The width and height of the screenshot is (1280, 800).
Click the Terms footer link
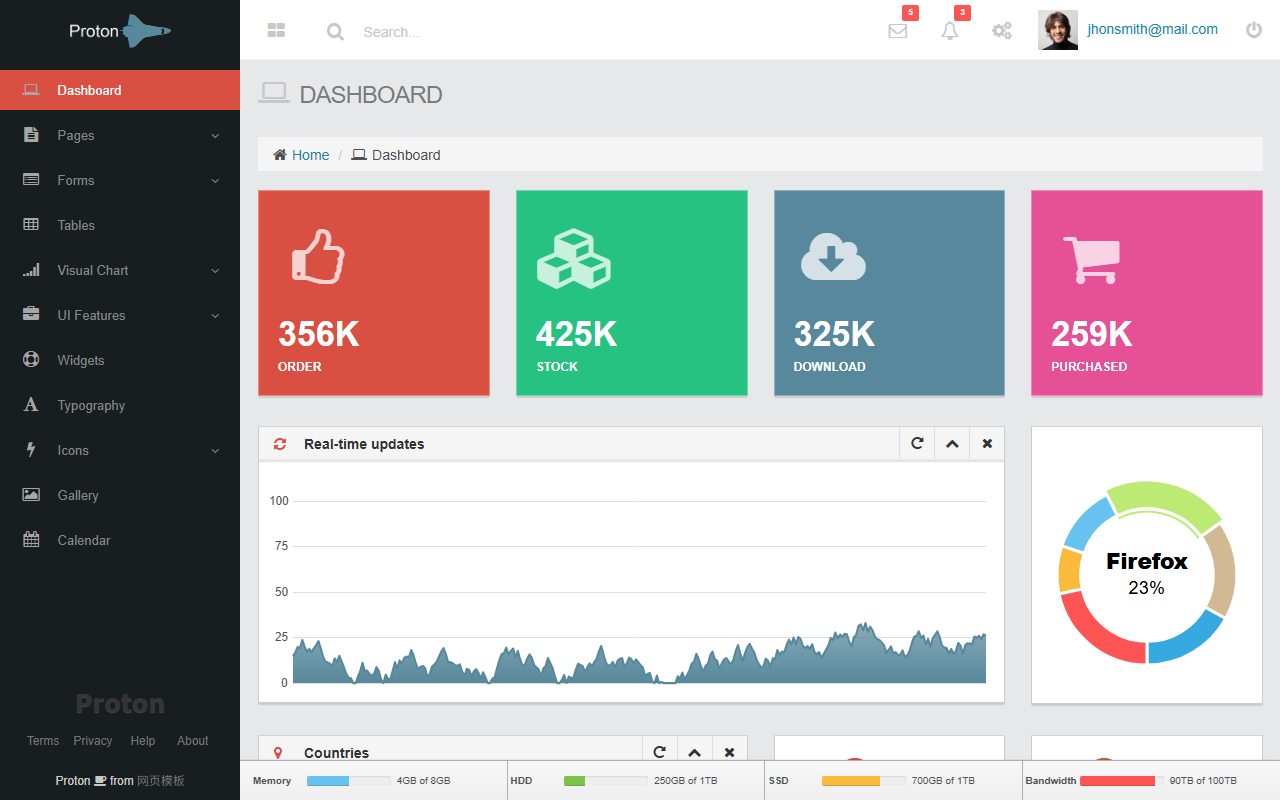pos(43,741)
